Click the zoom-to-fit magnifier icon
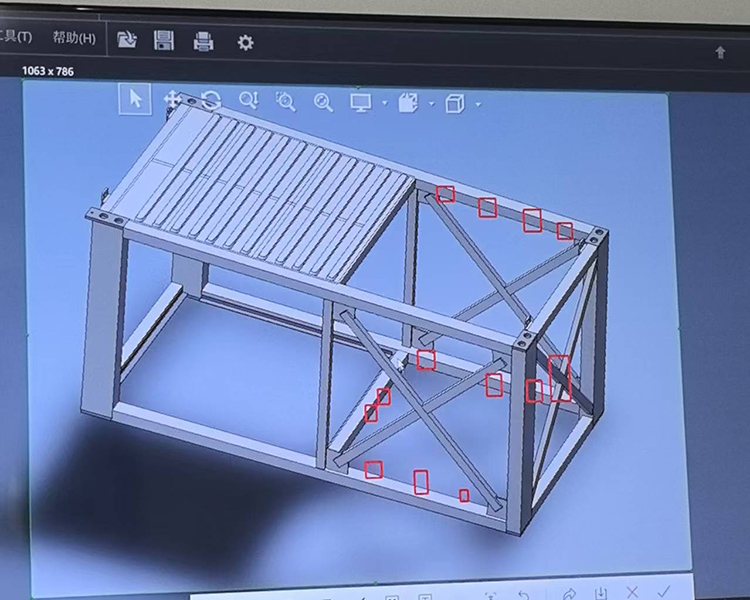750x600 pixels. coord(285,101)
